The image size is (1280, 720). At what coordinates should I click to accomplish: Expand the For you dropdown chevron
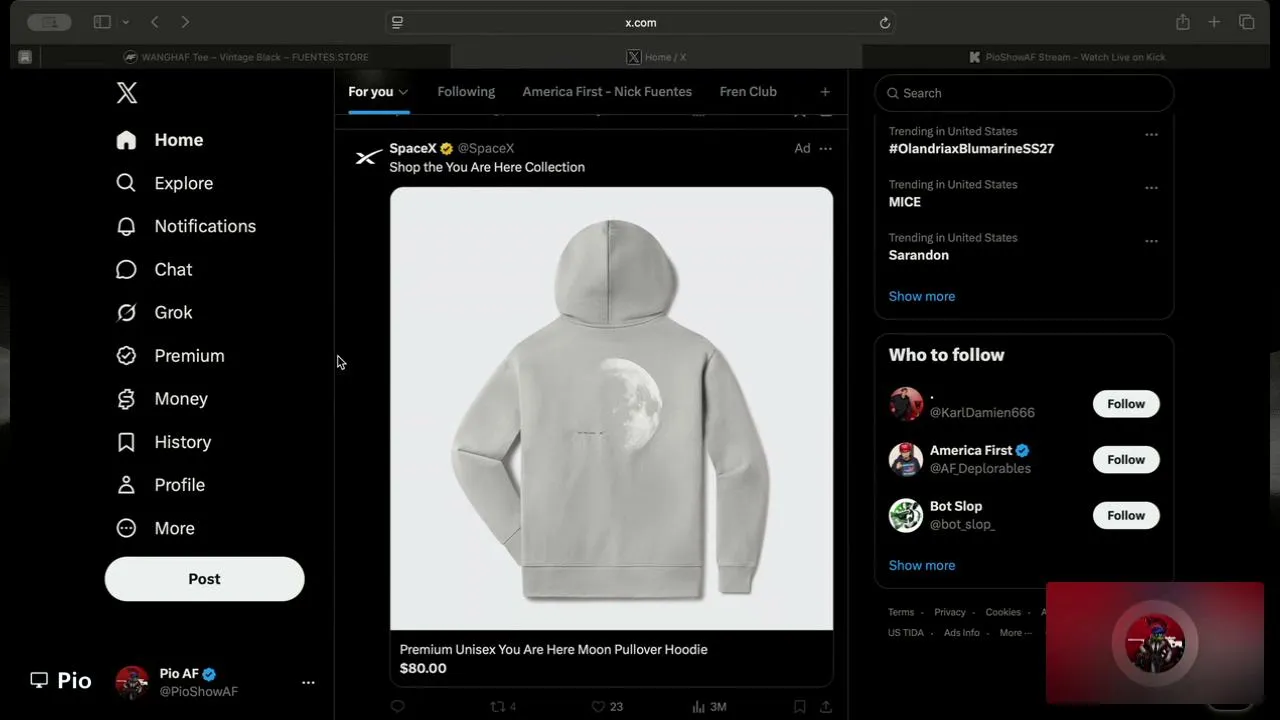404,92
